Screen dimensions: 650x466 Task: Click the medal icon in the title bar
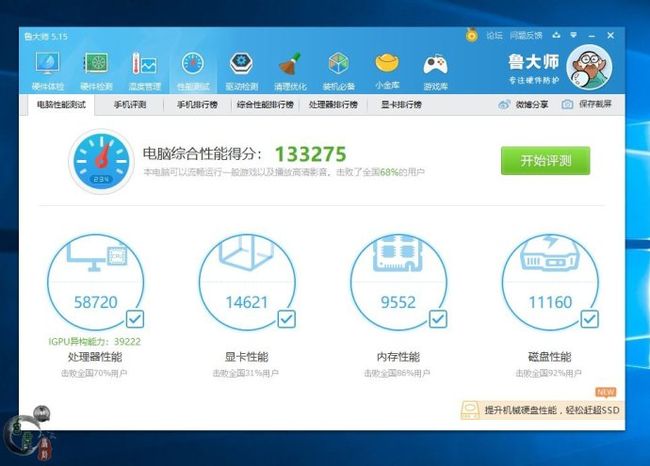coord(471,35)
